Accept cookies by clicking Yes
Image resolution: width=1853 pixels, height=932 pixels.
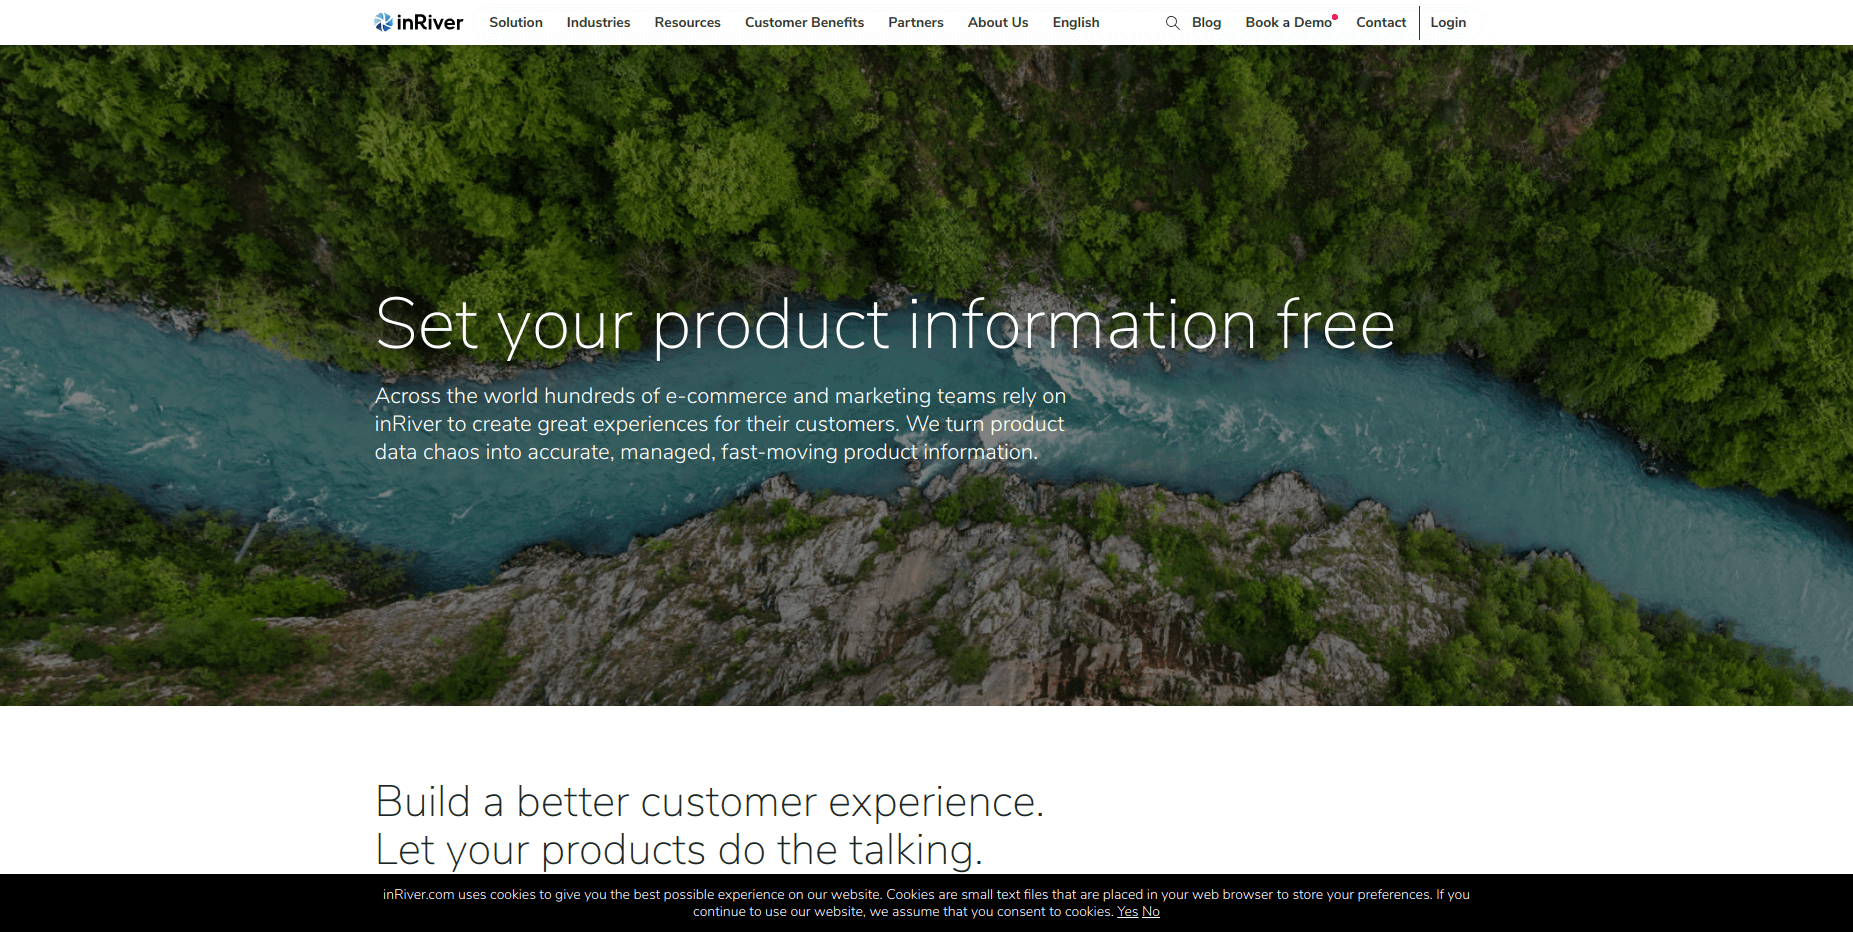[1127, 912]
